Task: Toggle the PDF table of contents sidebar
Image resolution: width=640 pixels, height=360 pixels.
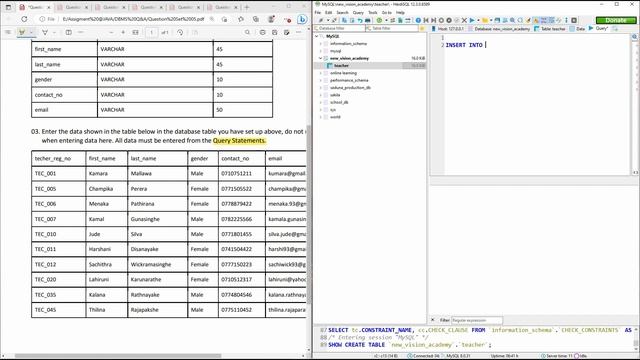Action: pyautogui.click(x=8, y=32)
